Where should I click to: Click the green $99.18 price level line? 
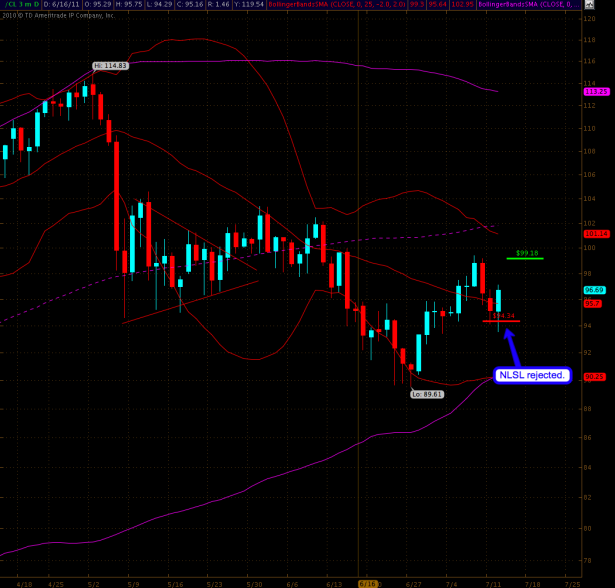524,259
